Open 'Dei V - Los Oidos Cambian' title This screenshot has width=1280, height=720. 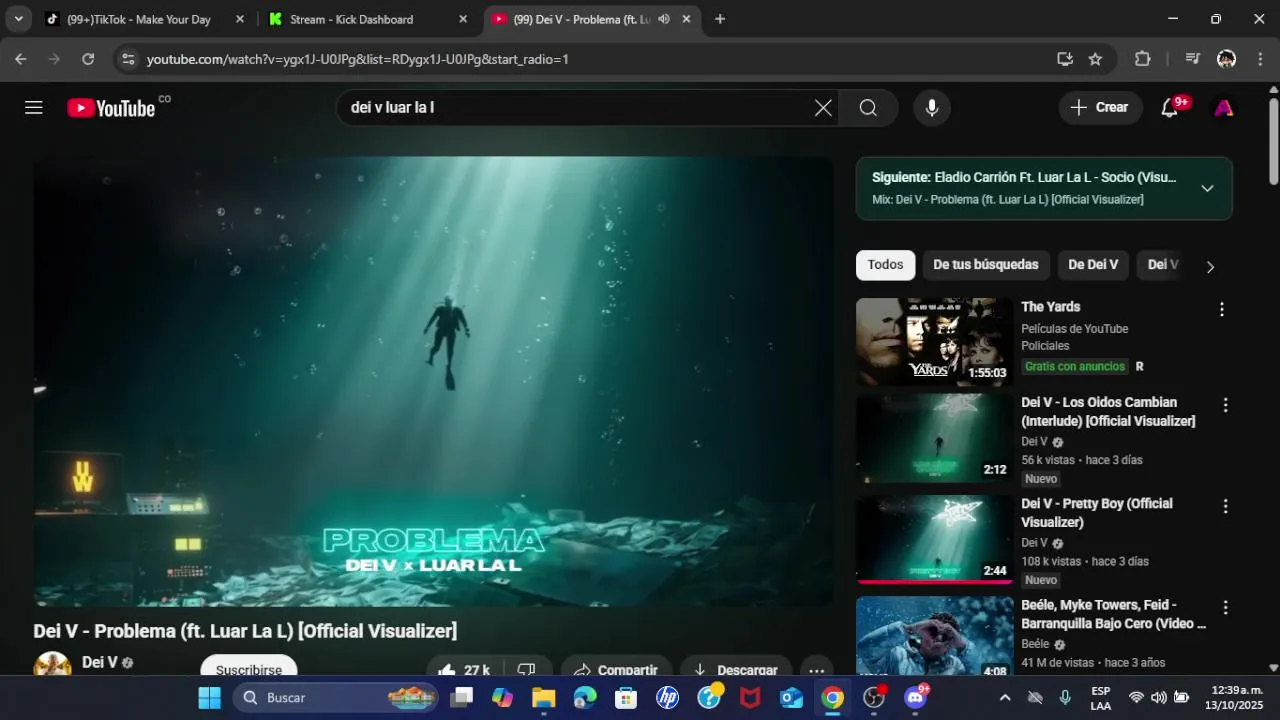click(x=1108, y=412)
